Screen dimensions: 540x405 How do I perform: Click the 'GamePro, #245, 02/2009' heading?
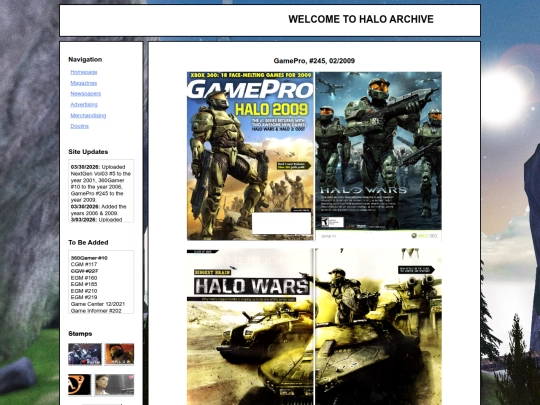314,61
